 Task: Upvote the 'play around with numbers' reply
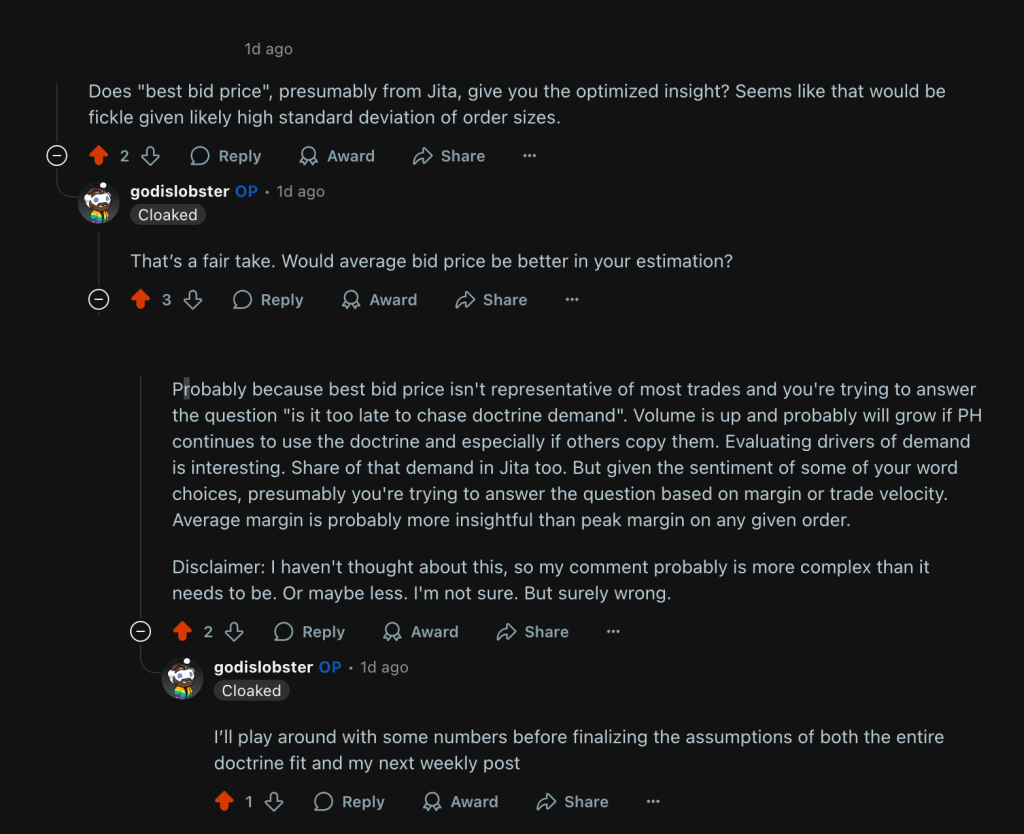point(224,802)
